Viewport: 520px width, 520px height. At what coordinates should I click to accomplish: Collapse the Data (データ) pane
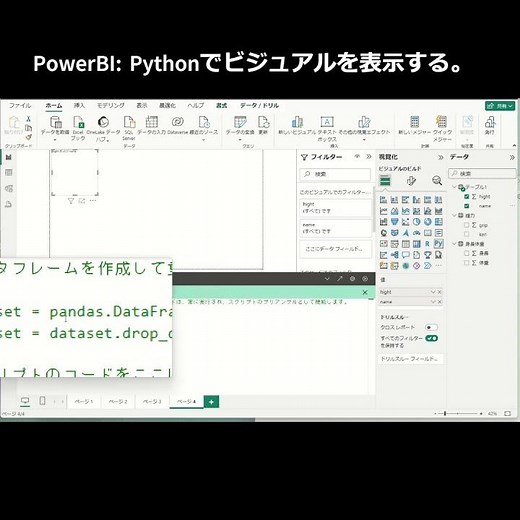(x=512, y=157)
